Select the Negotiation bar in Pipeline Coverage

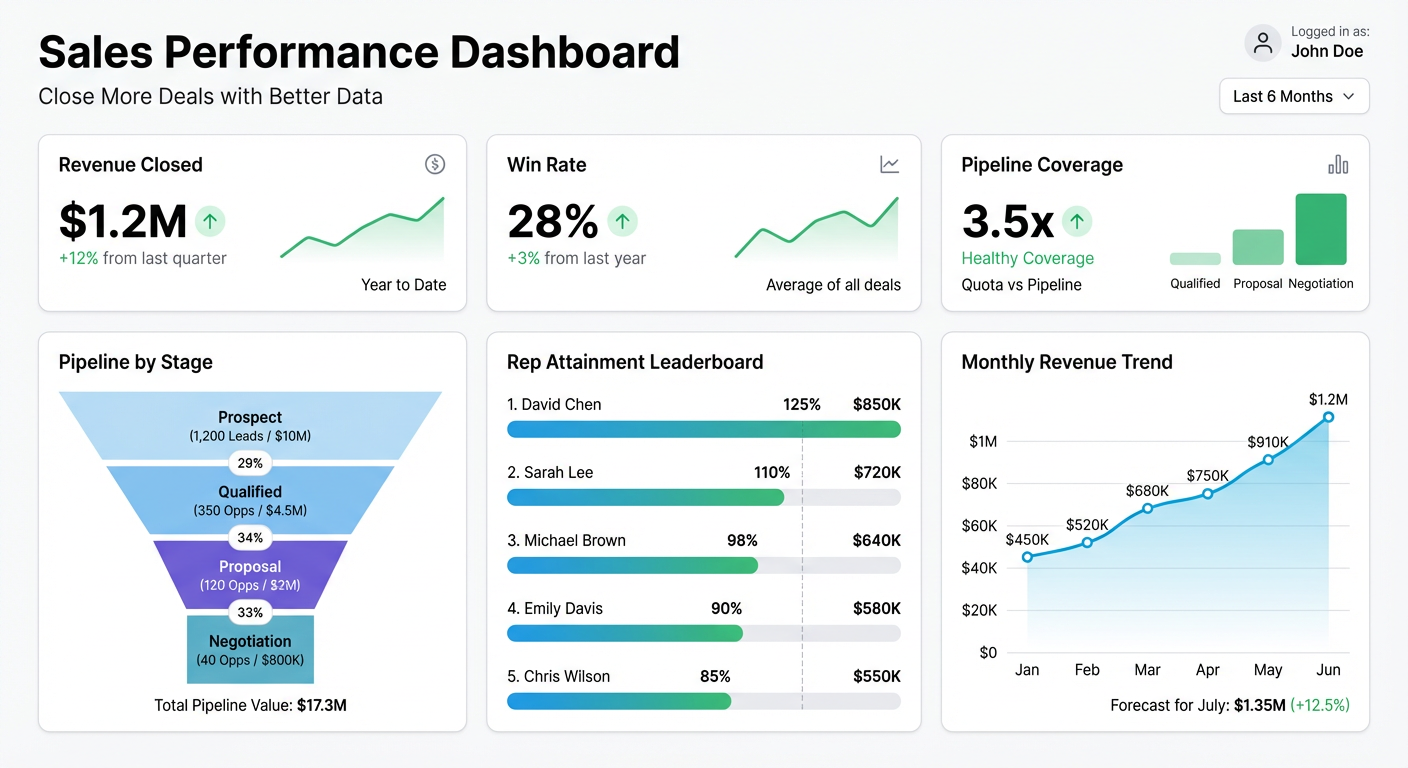click(1321, 229)
